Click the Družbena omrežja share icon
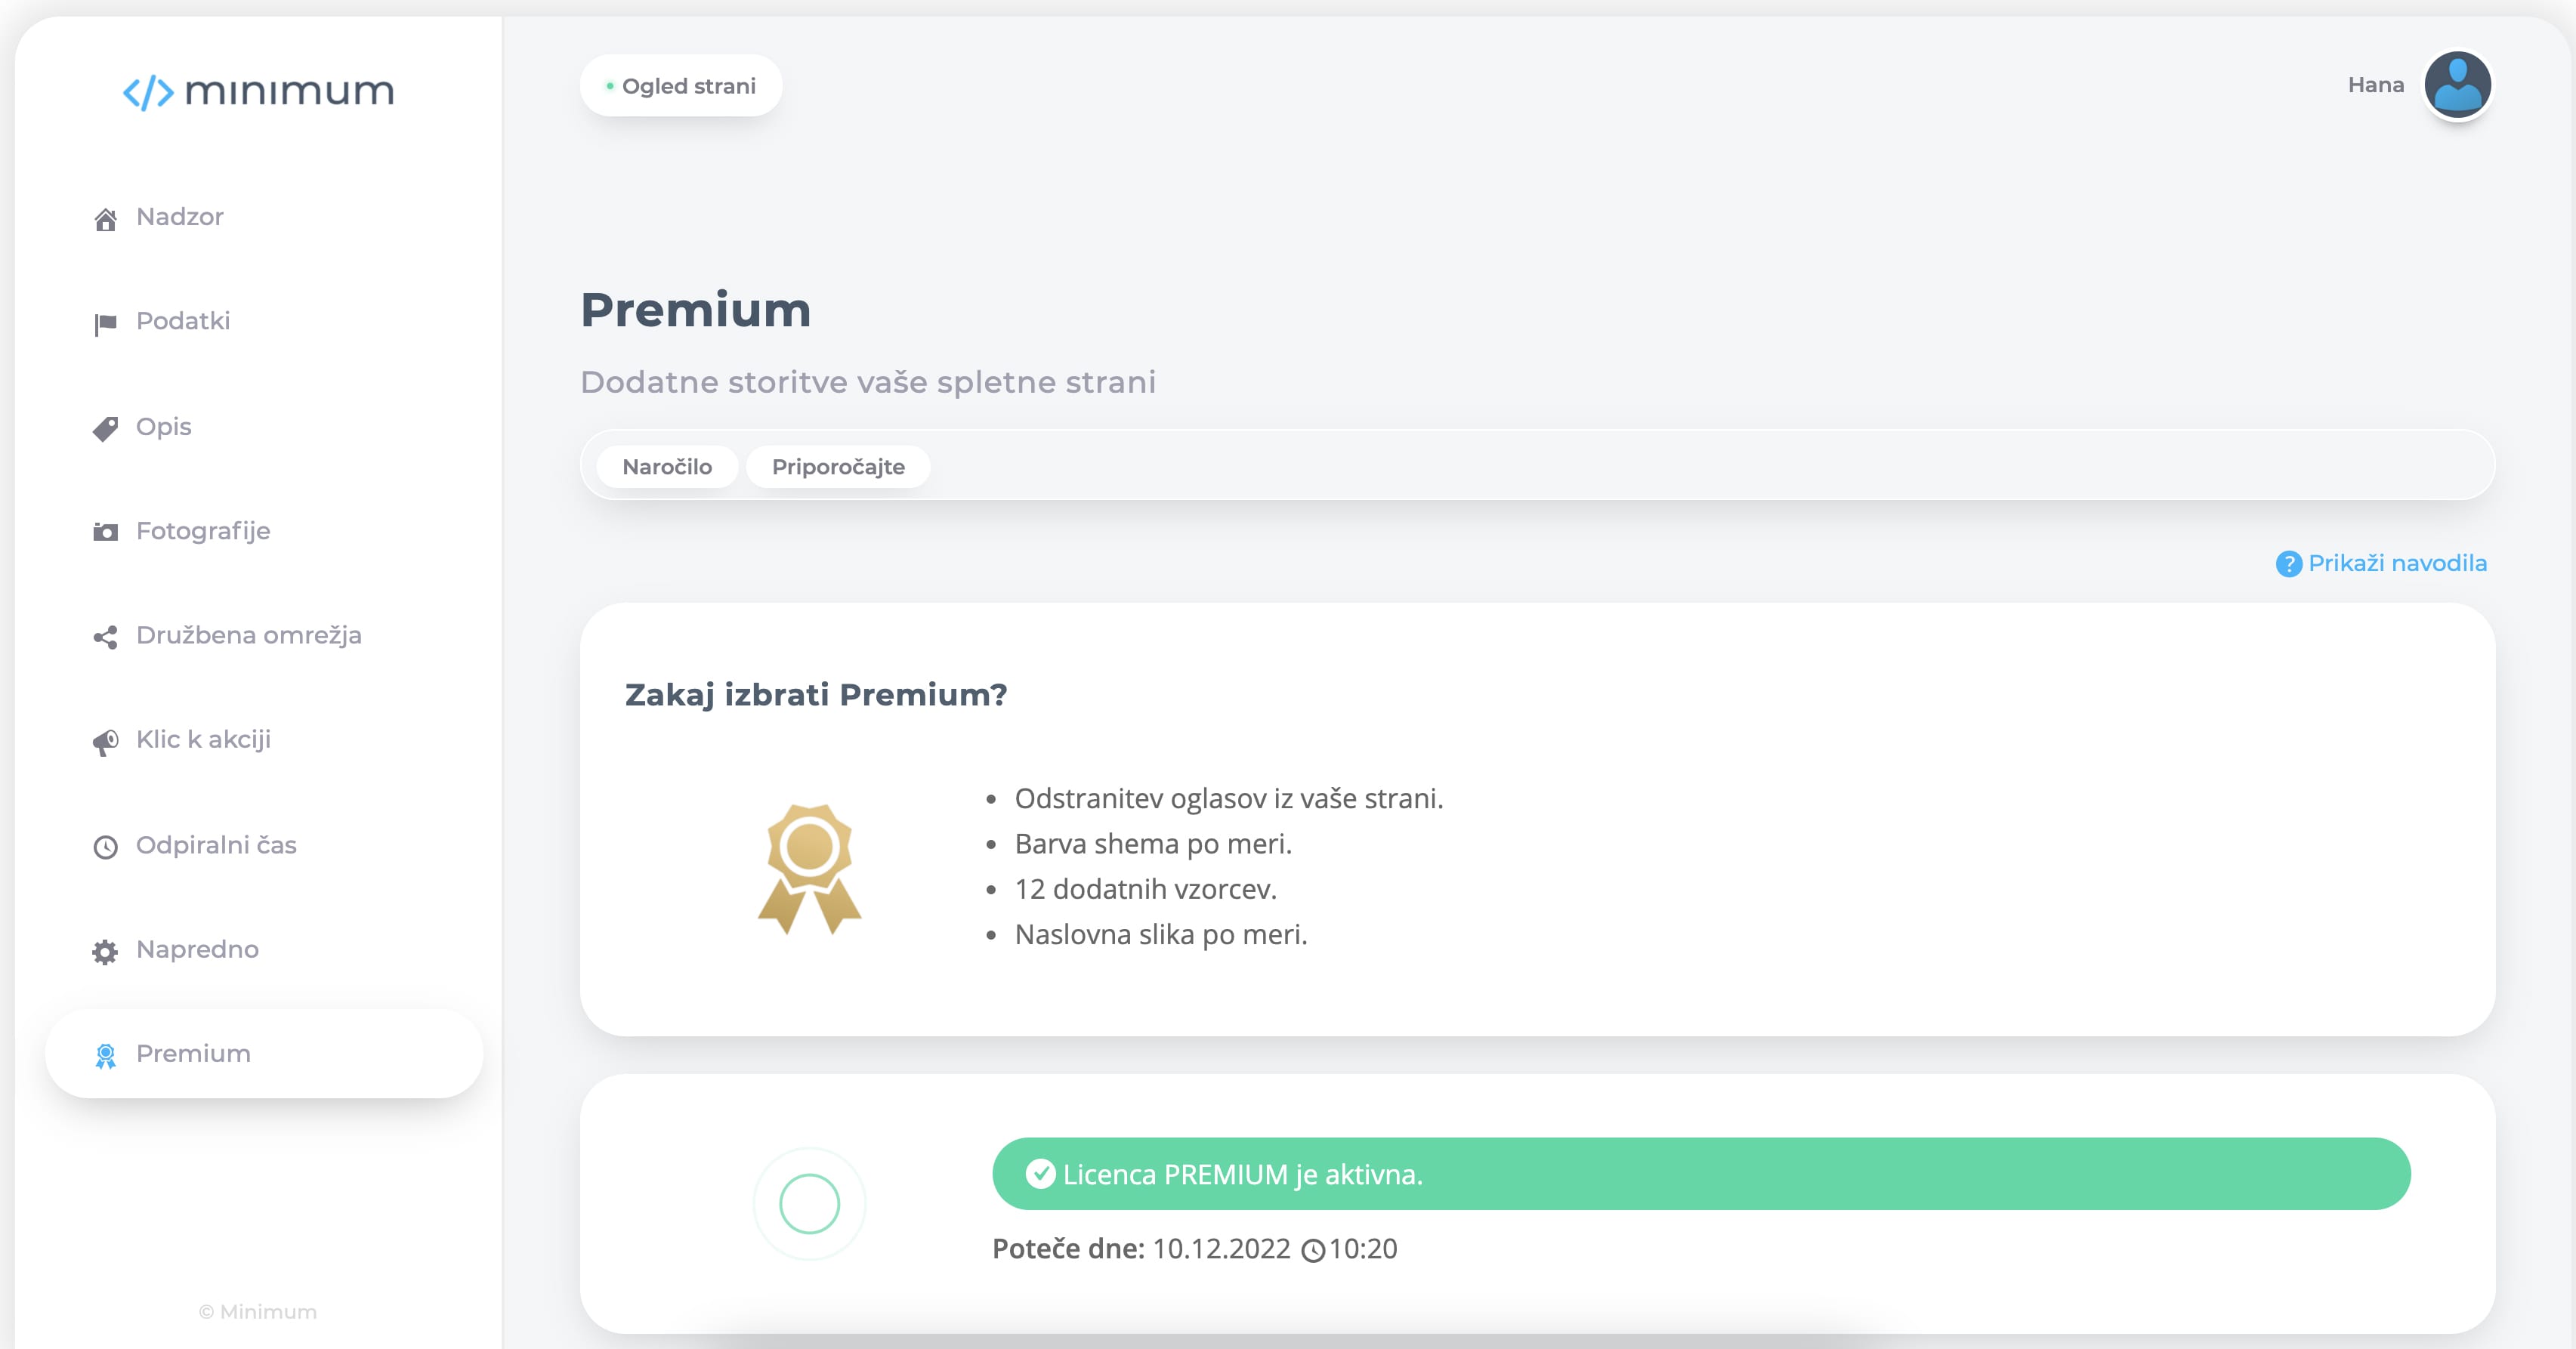The height and width of the screenshot is (1349, 2576). coord(105,637)
